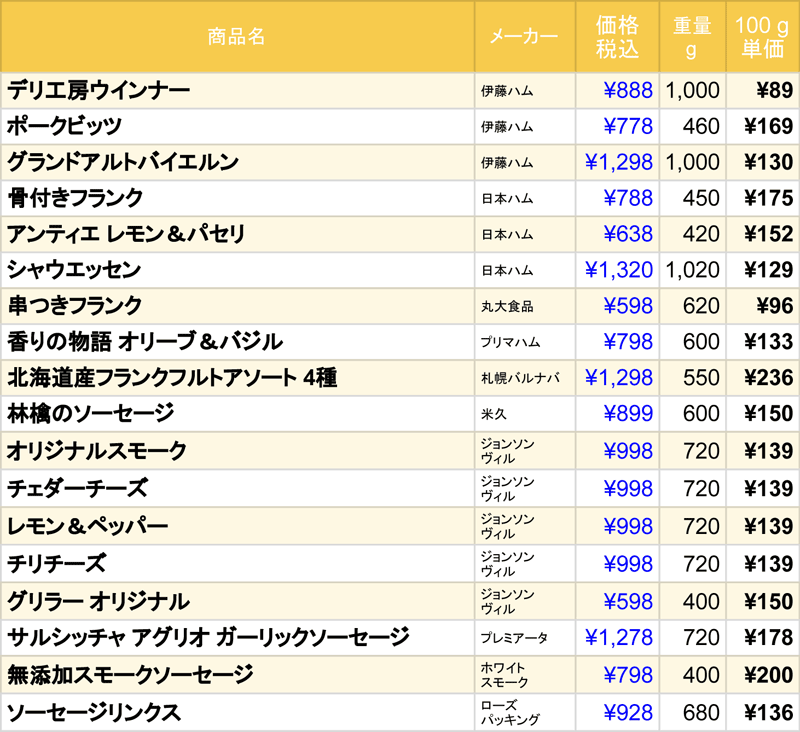Click unit price ¥96 for 串つきフランク

pos(774,306)
